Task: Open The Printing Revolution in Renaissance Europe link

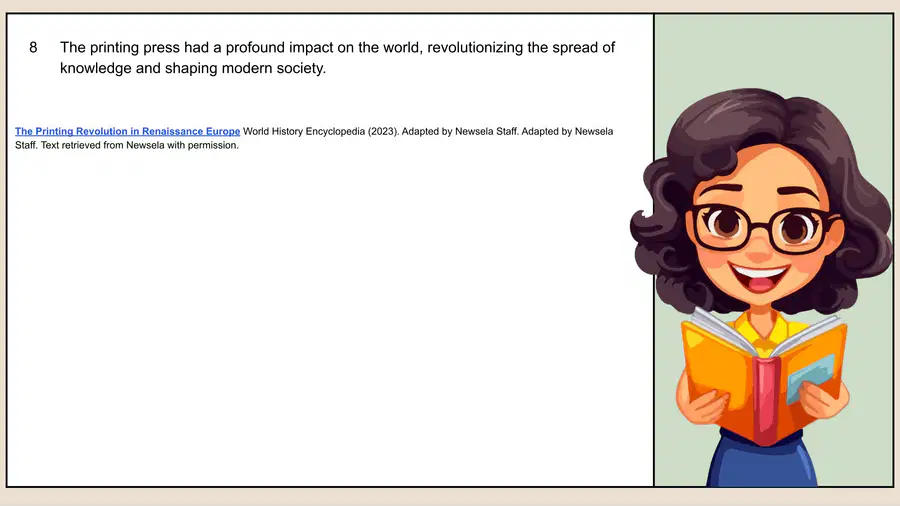Action: click(x=127, y=131)
